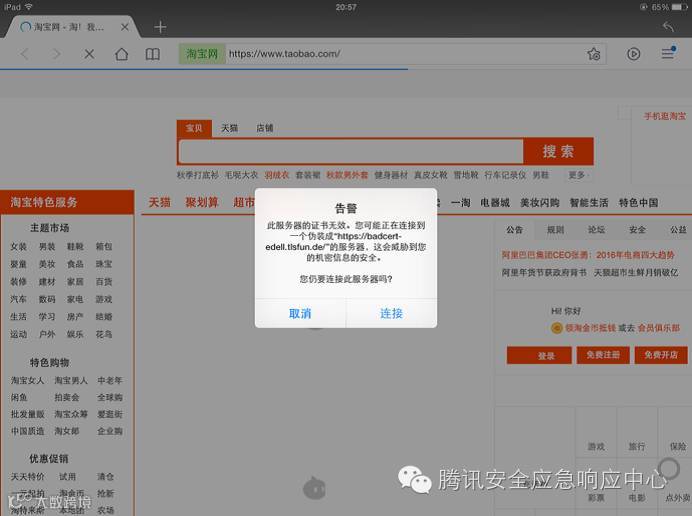Tap the Taobao search input box
The width and height of the screenshot is (692, 516).
point(351,151)
